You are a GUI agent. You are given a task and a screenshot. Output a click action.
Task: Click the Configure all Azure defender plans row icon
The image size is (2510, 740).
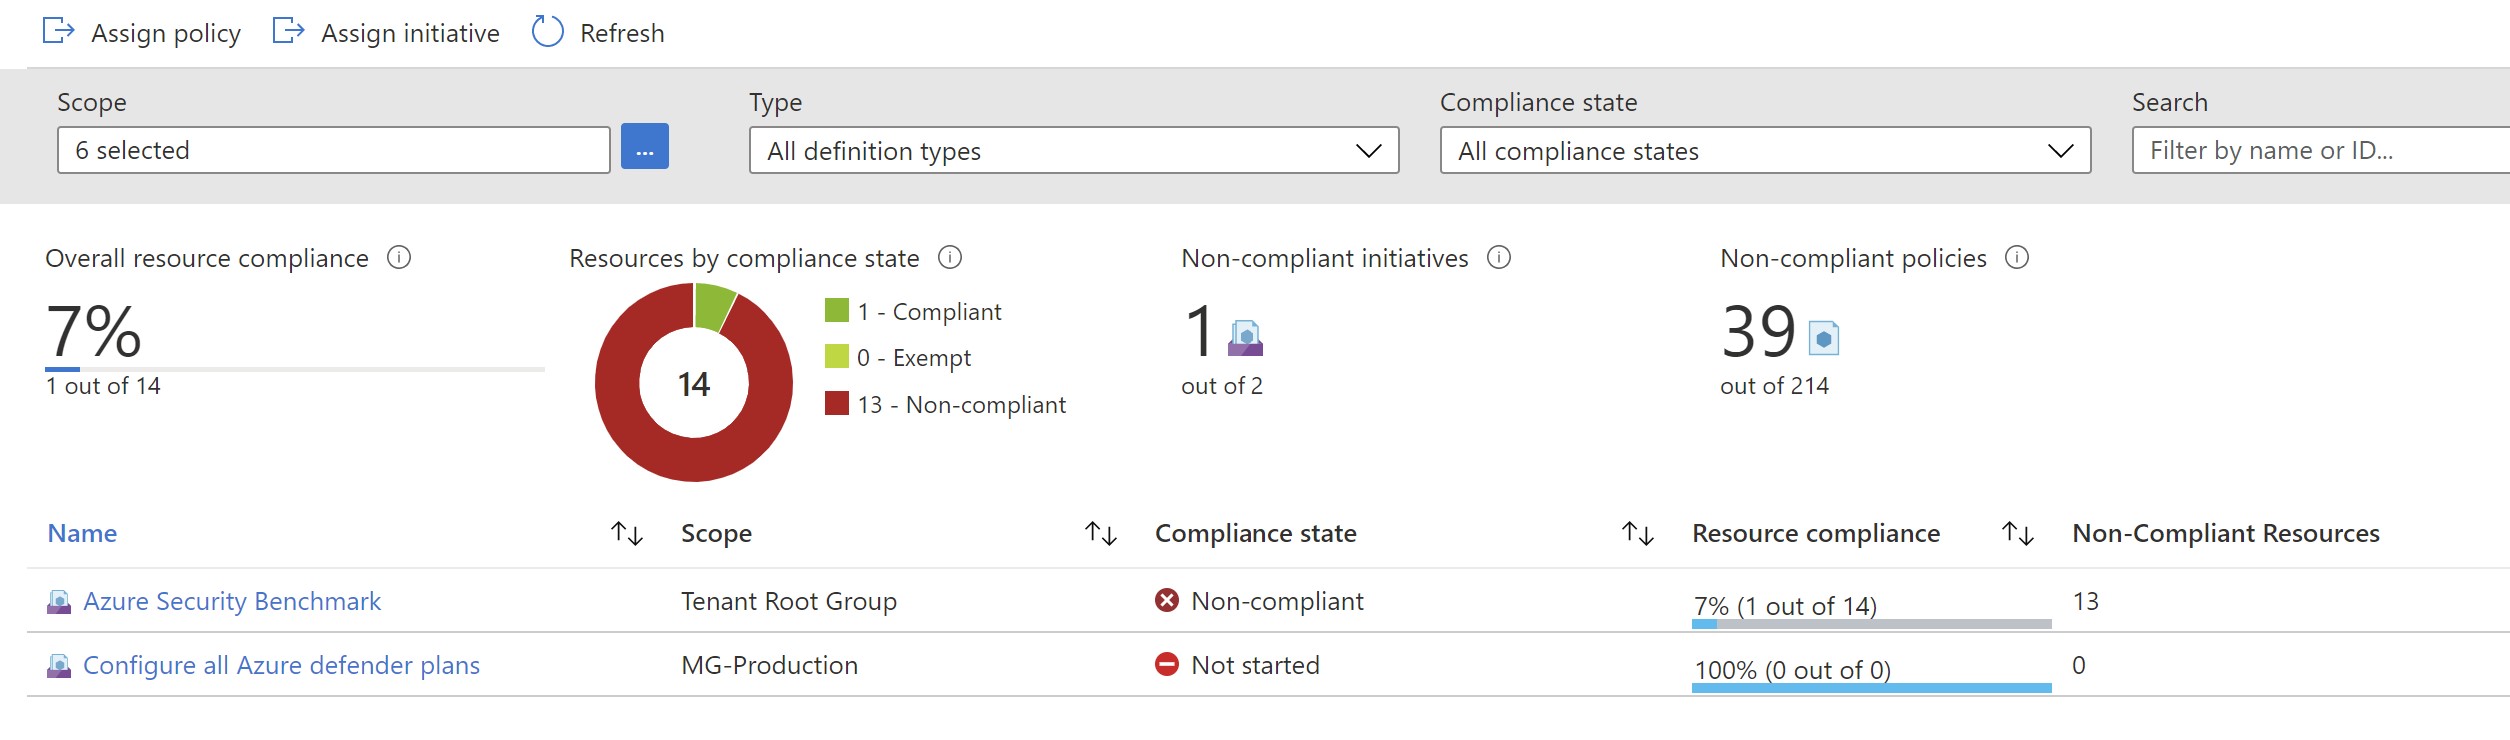coord(59,666)
